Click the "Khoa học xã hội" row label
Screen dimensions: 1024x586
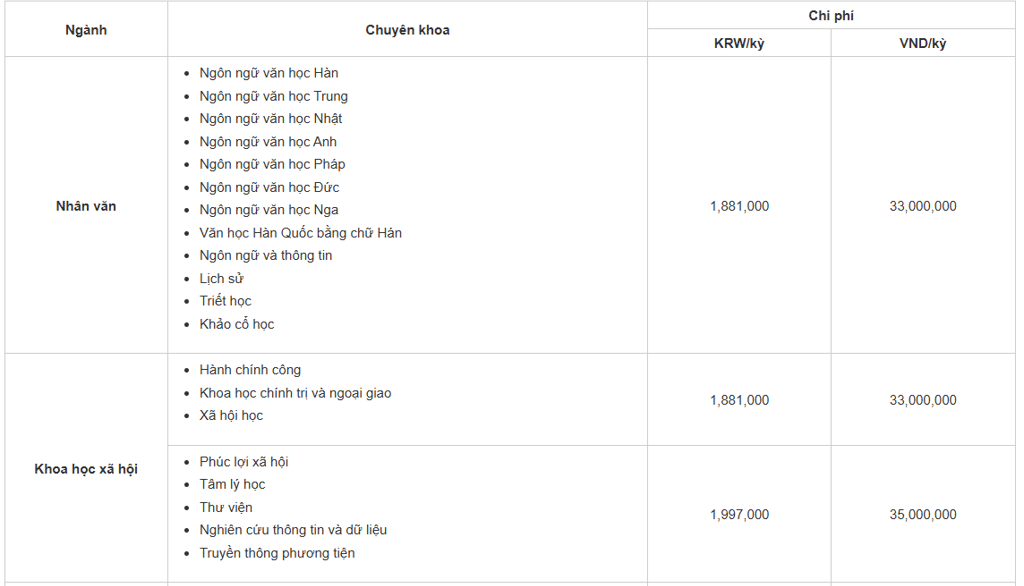click(86, 469)
